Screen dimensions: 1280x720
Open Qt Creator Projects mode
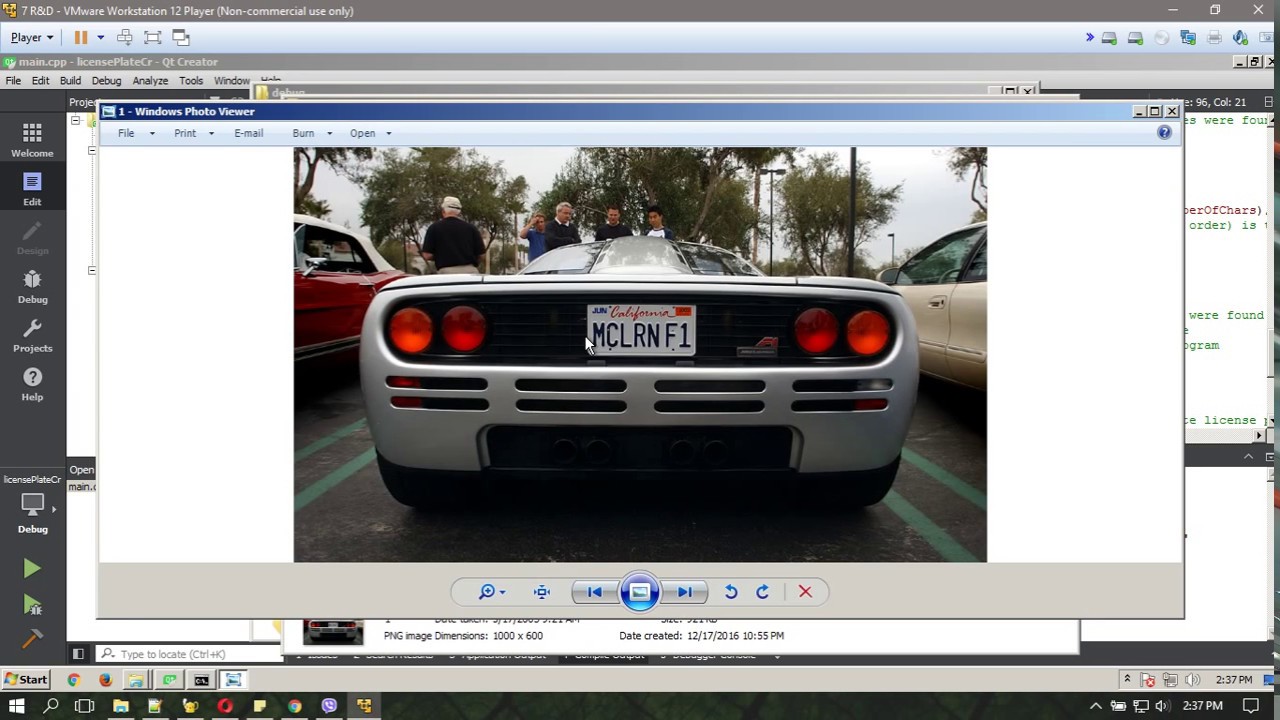32,335
